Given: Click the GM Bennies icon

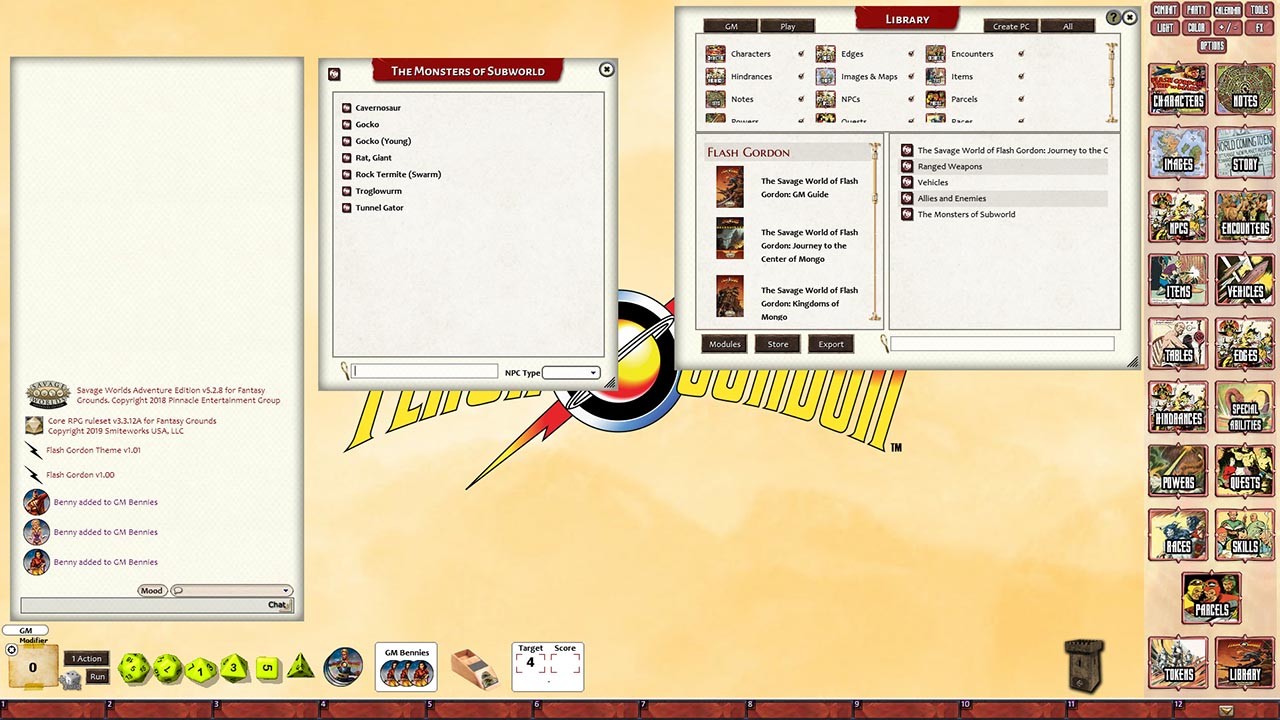Looking at the screenshot, I should 405,667.
